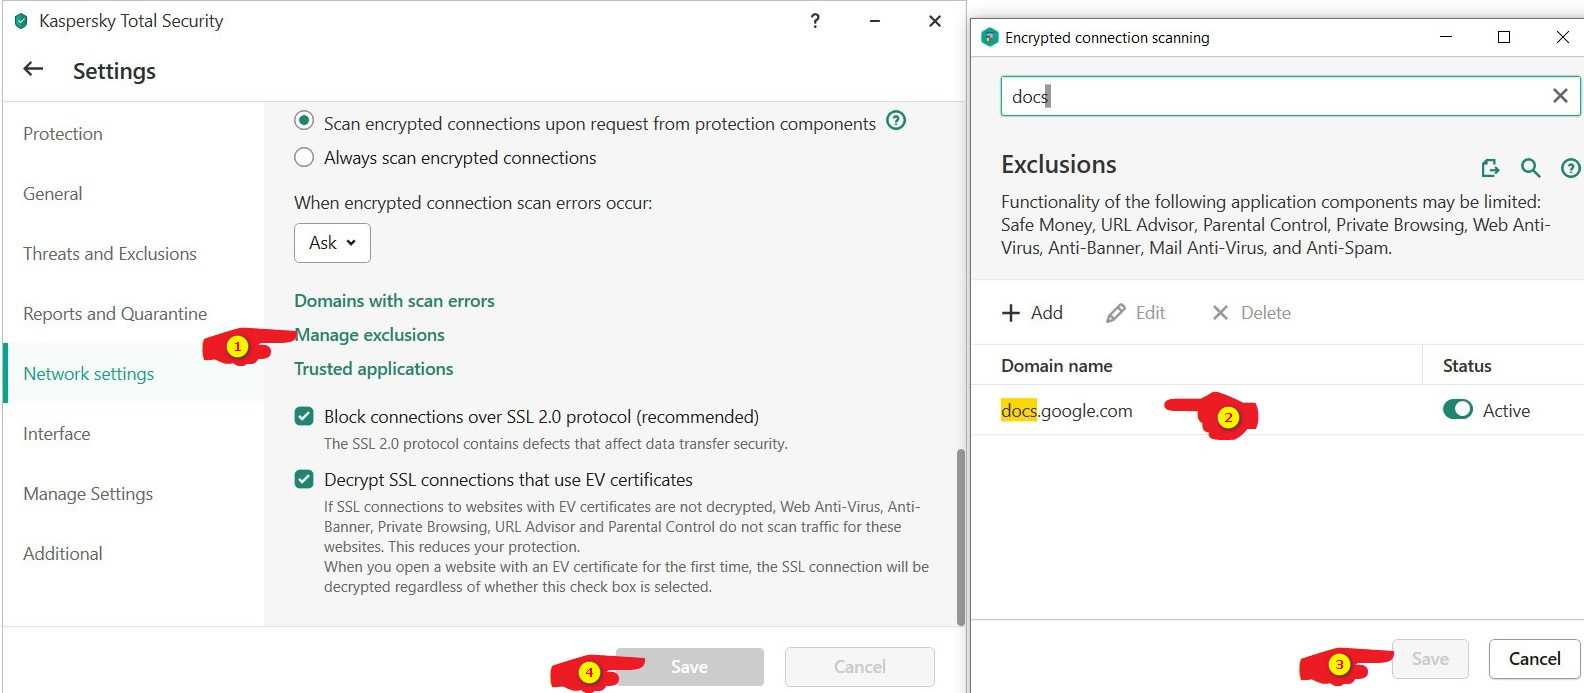Click help icon beside scan encrypted connections option
The height and width of the screenshot is (693, 1584).
coord(897,121)
